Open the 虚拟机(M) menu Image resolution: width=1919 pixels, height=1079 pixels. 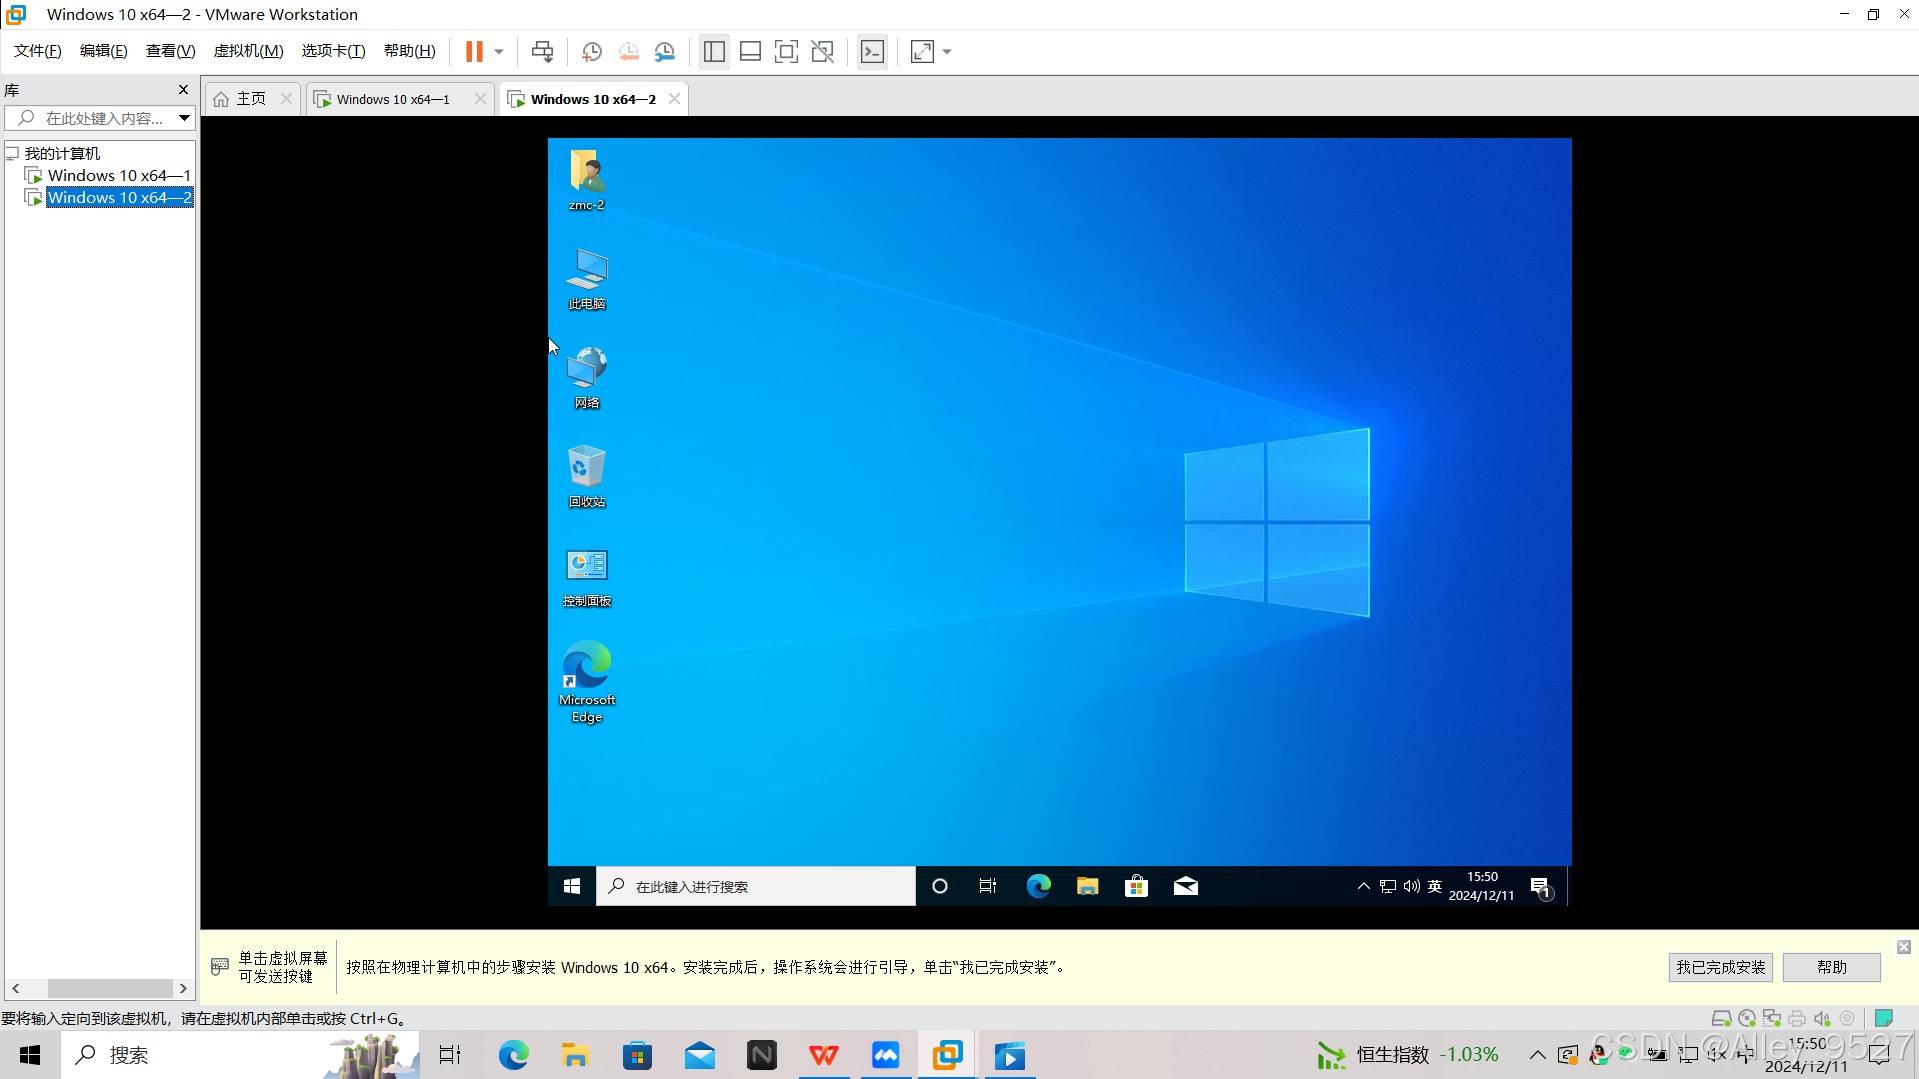(x=248, y=51)
